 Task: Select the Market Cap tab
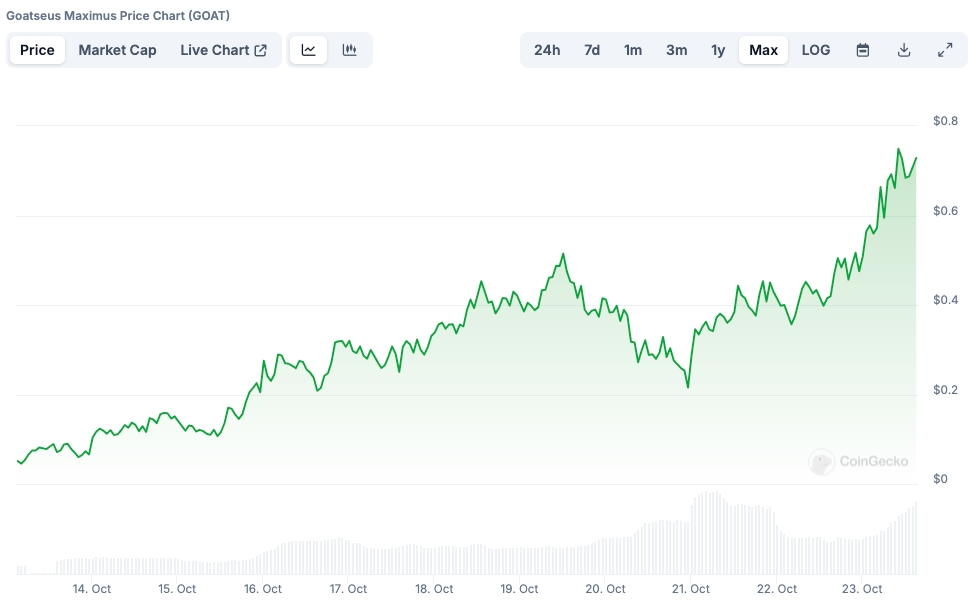click(117, 50)
